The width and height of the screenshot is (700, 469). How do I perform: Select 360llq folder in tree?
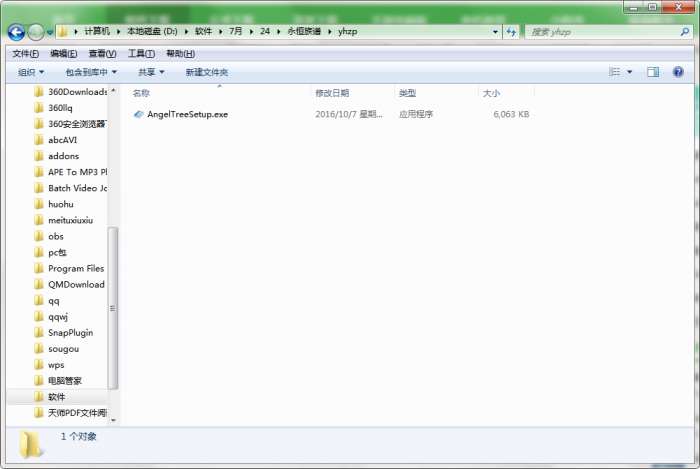point(54,108)
